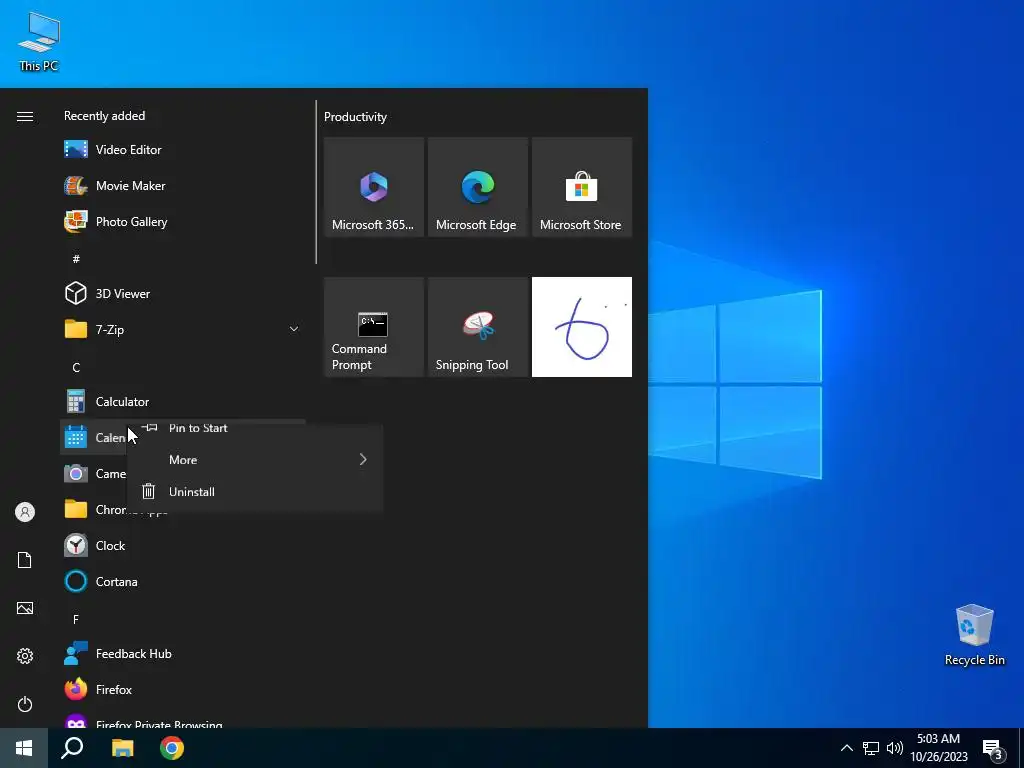This screenshot has width=1024, height=768.
Task: Click the Uninstall trash icon
Action: 148,491
